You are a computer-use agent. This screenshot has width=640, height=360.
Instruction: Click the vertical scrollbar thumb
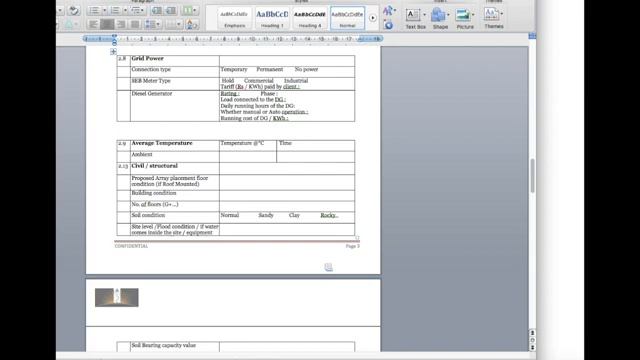click(532, 176)
